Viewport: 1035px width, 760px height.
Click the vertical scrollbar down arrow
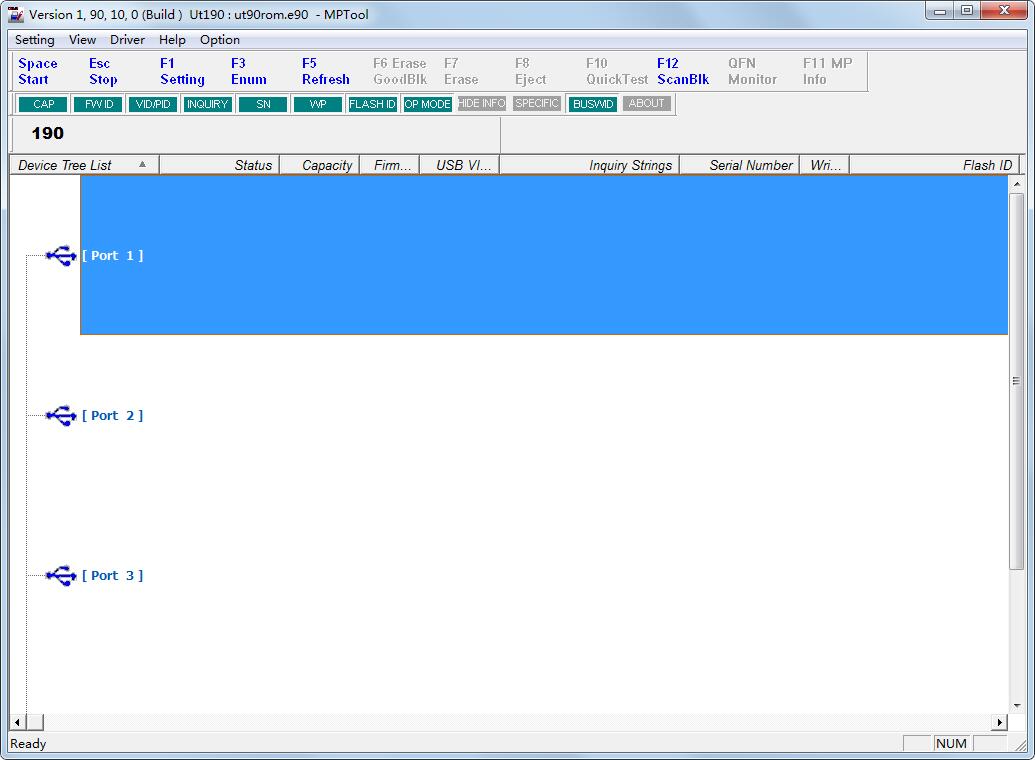[x=1017, y=705]
